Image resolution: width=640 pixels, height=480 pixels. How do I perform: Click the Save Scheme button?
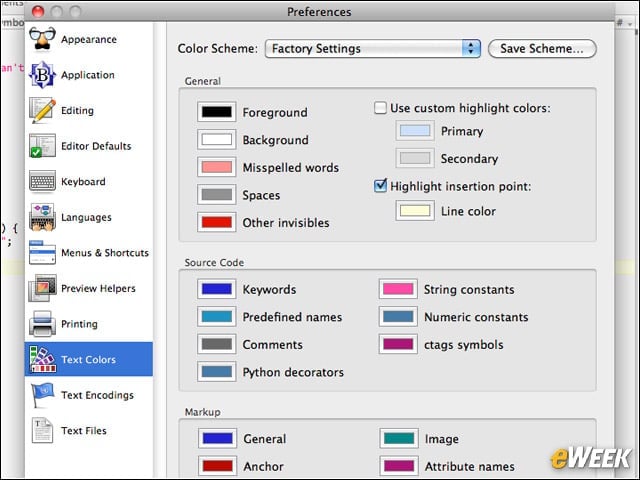[x=542, y=49]
